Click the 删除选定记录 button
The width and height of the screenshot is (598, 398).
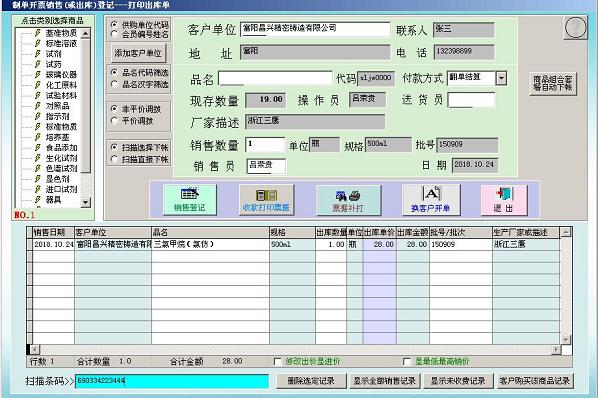(x=311, y=381)
